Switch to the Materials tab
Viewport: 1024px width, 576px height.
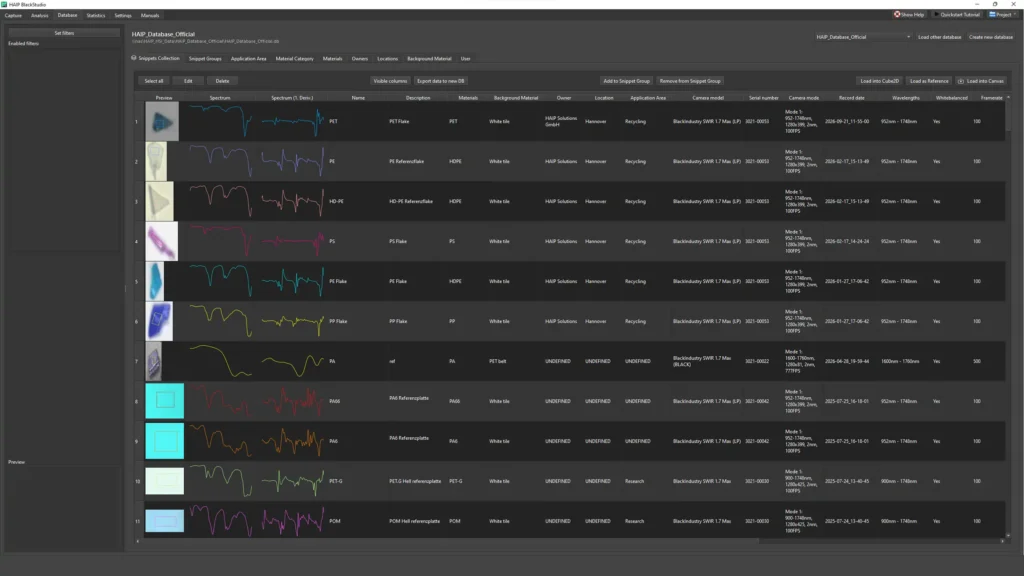(x=332, y=59)
